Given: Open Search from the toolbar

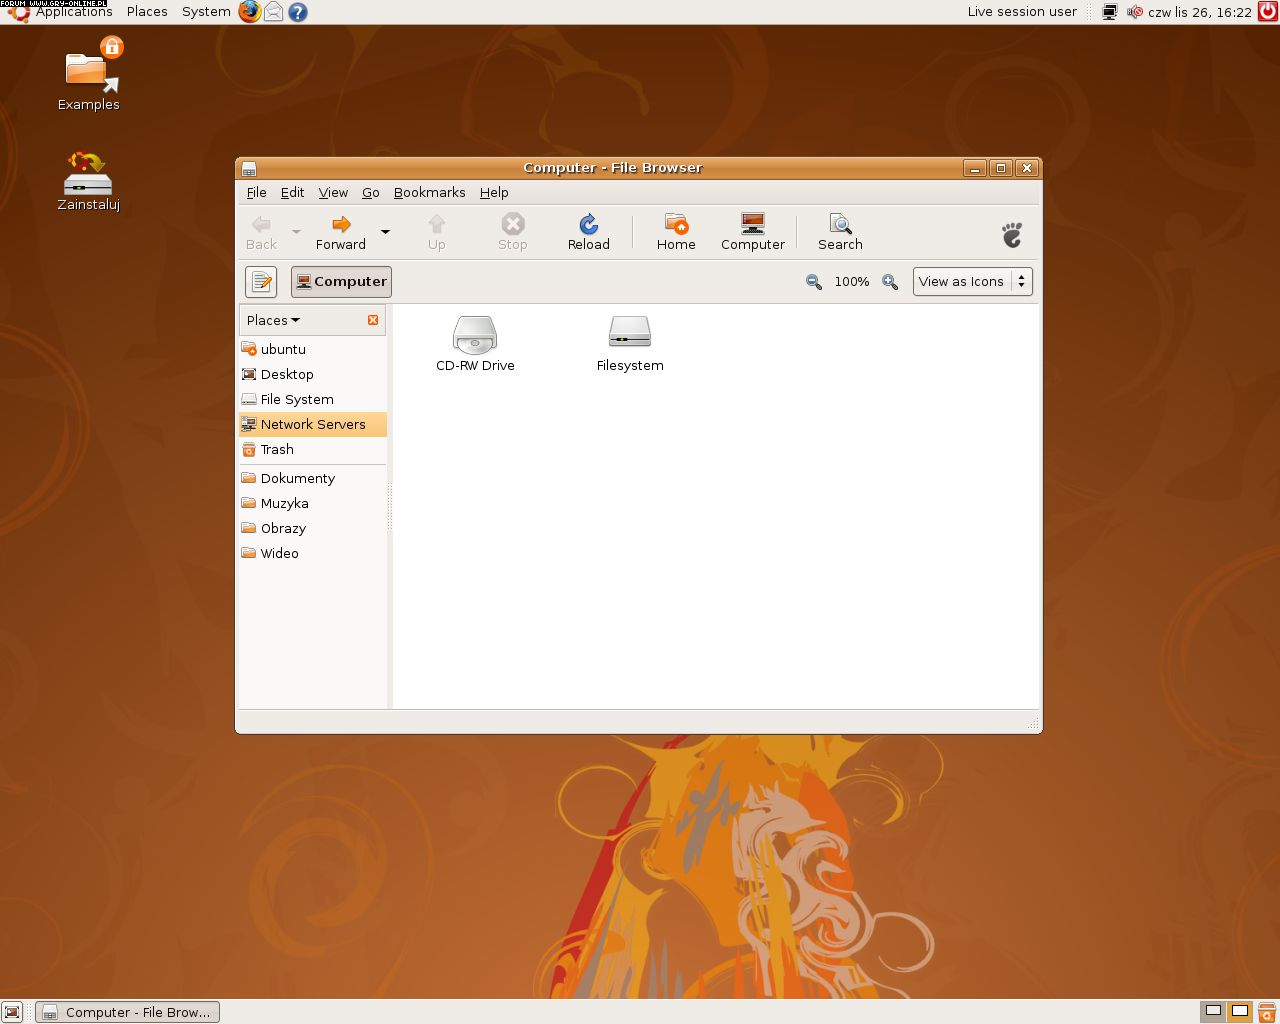Looking at the screenshot, I should click(840, 232).
